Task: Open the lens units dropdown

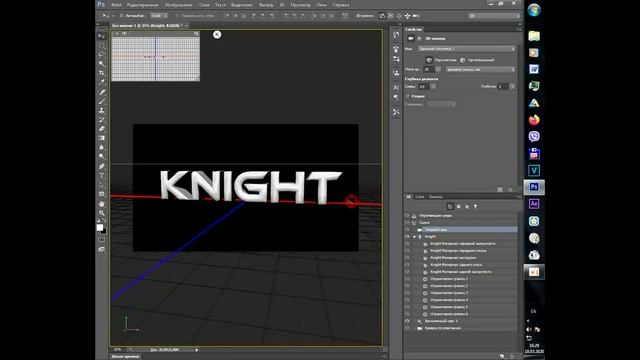Action: coord(480,69)
